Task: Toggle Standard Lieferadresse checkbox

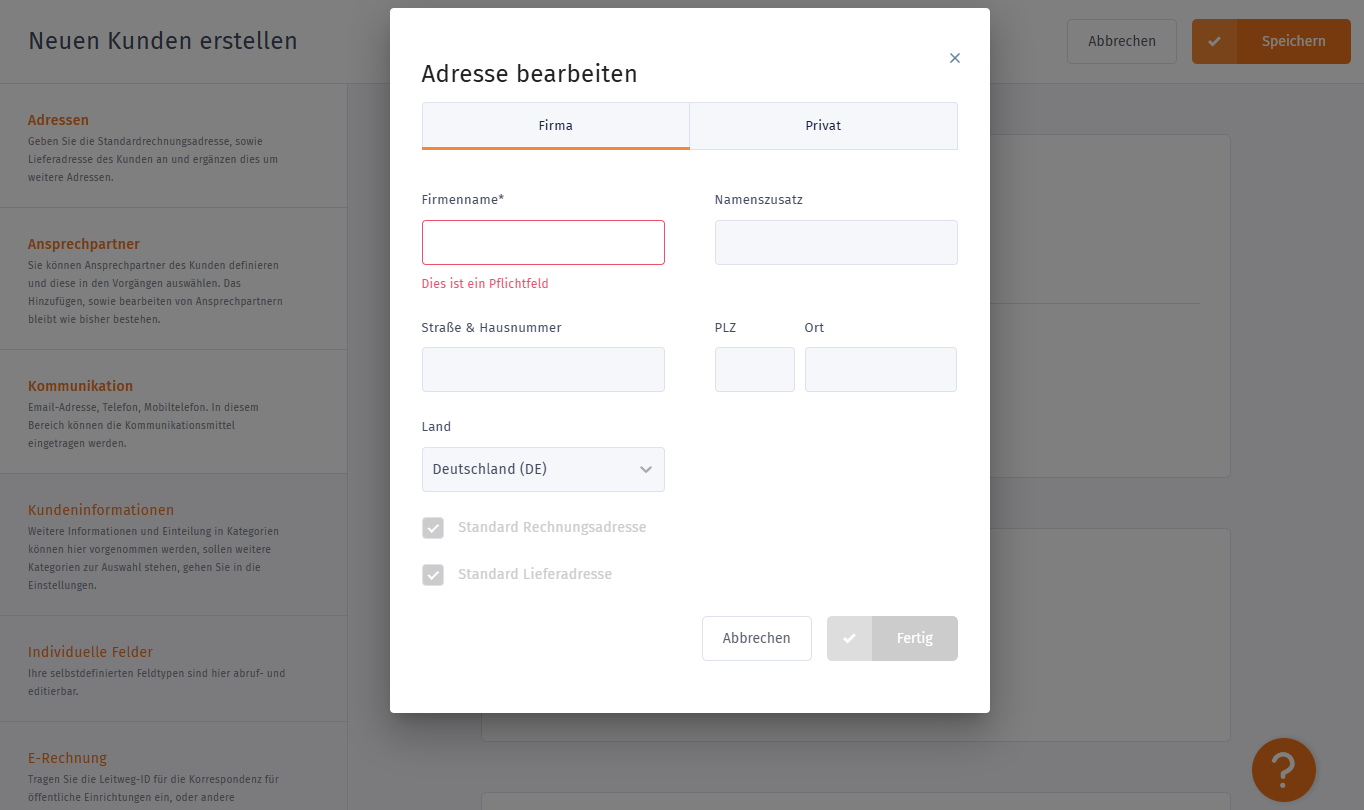Action: coord(433,574)
